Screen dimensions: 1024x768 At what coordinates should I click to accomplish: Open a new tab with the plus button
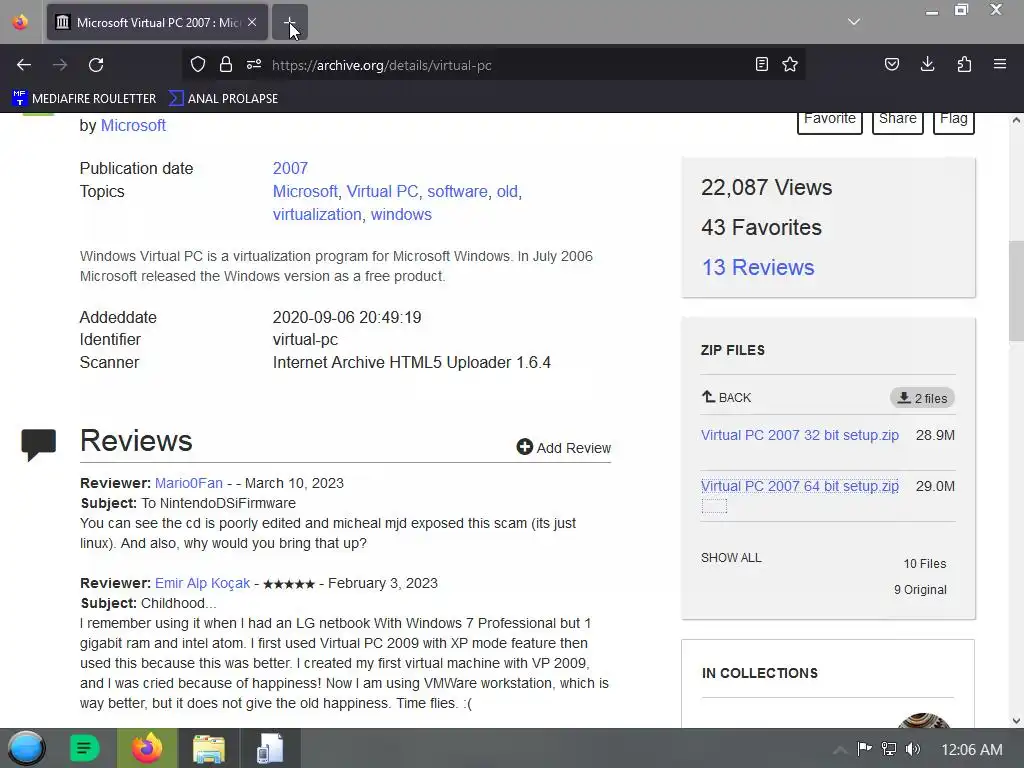[289, 22]
